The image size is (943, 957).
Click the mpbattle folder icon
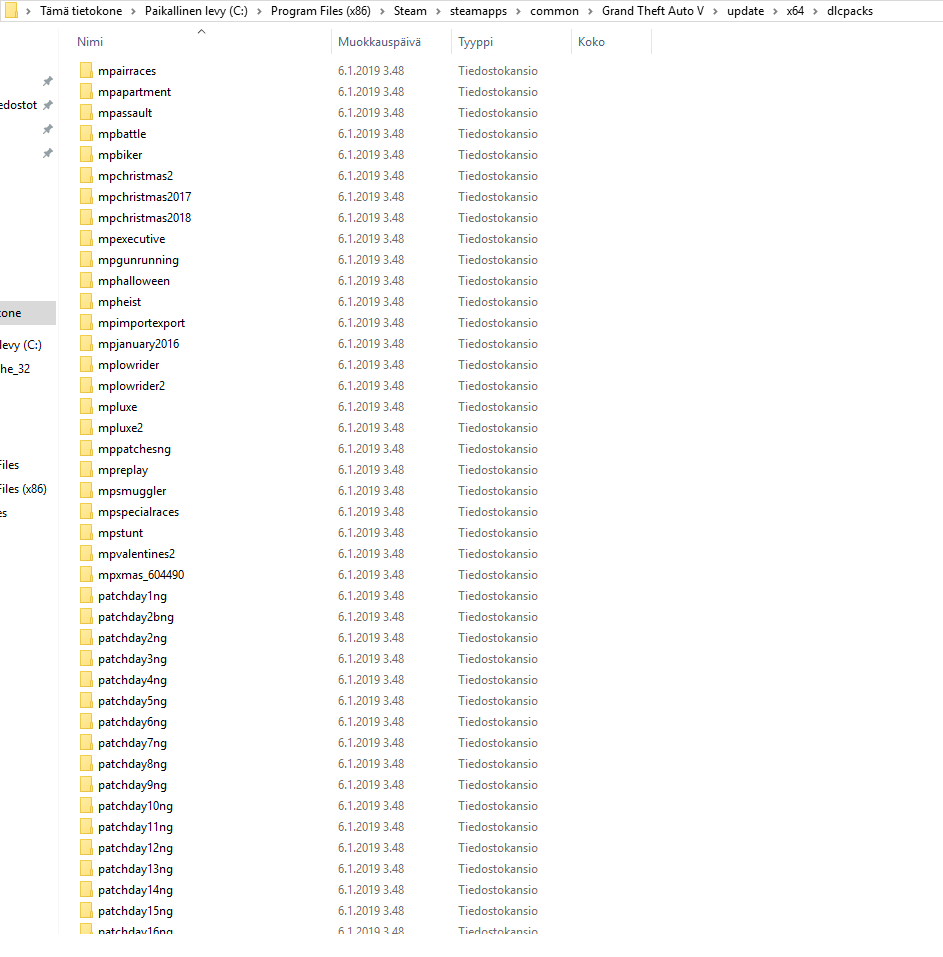point(86,134)
